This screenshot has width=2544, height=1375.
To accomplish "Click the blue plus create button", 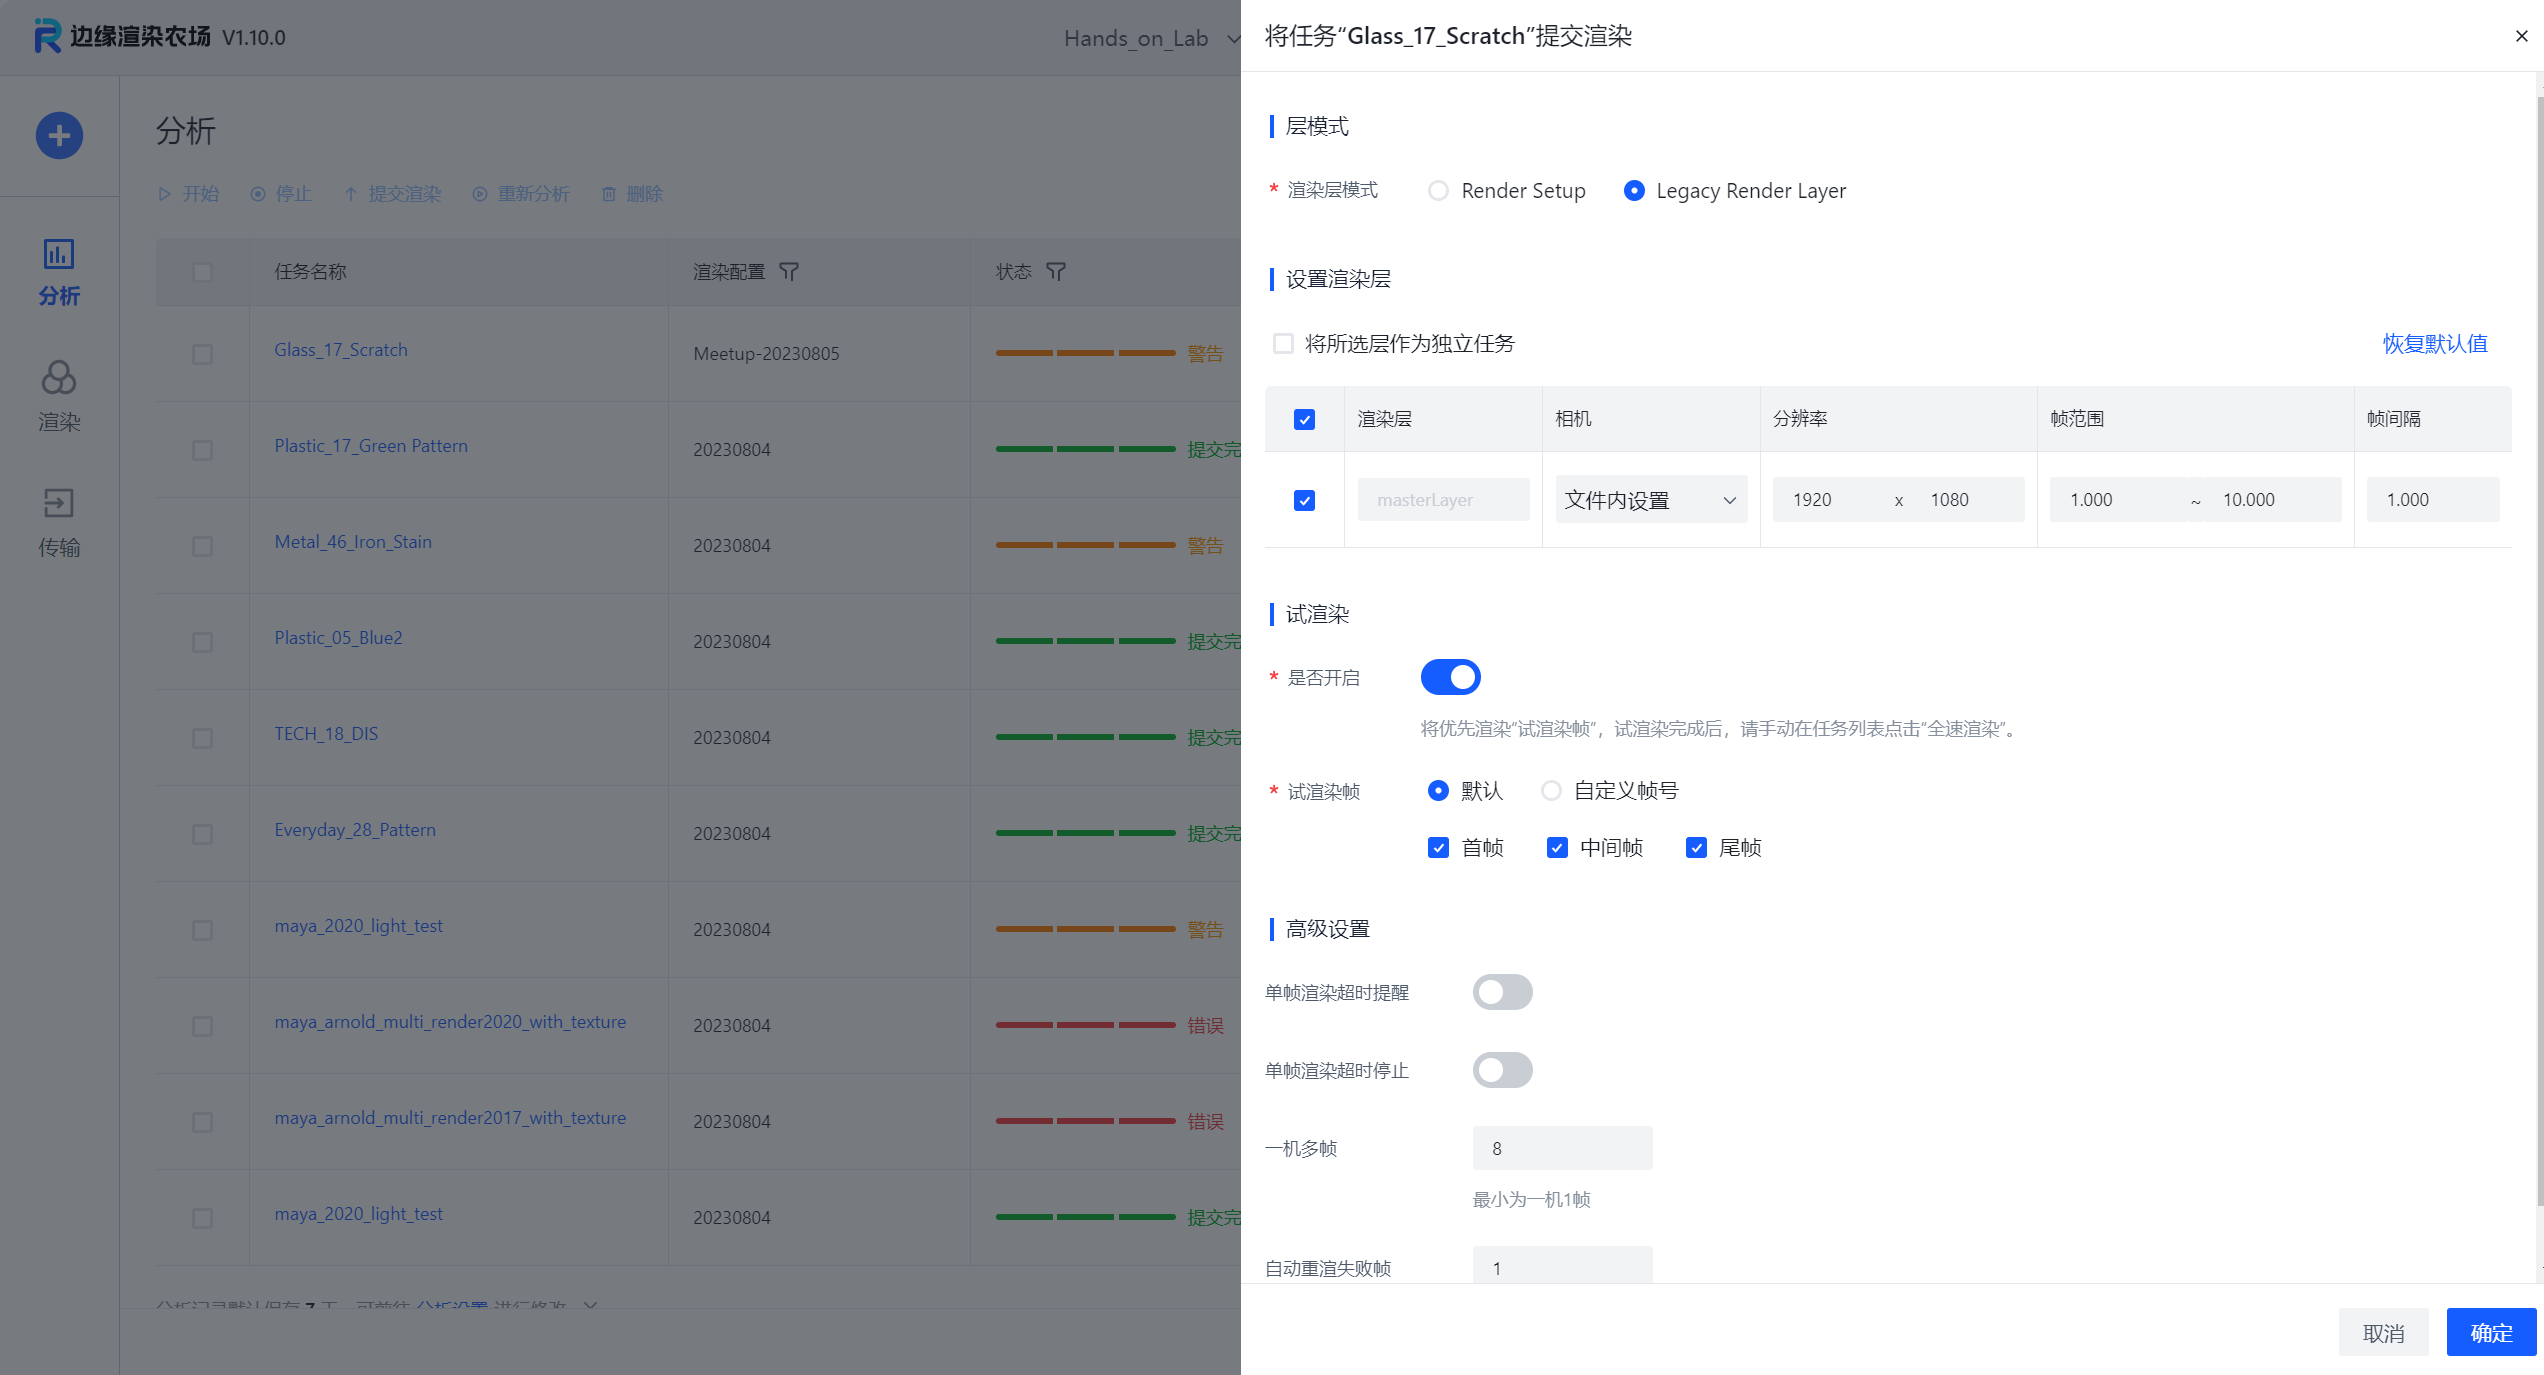I will click(x=59, y=135).
